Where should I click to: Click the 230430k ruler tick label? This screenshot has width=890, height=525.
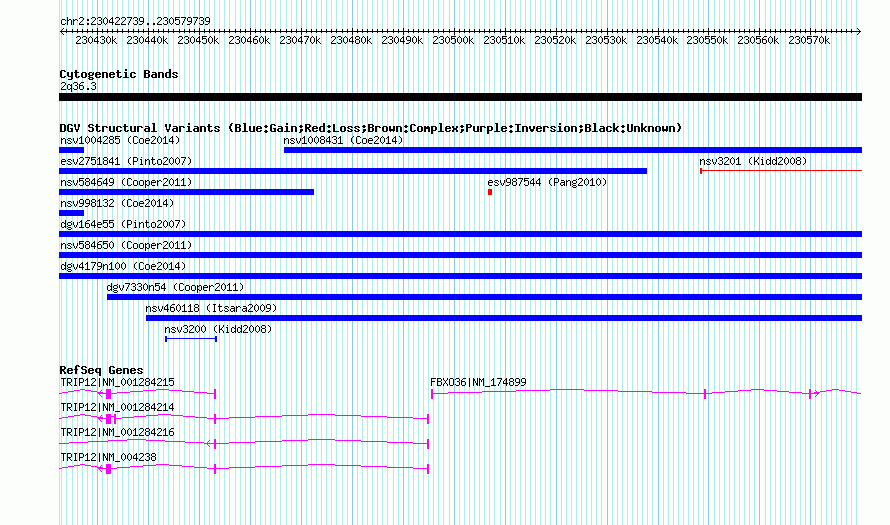96,40
